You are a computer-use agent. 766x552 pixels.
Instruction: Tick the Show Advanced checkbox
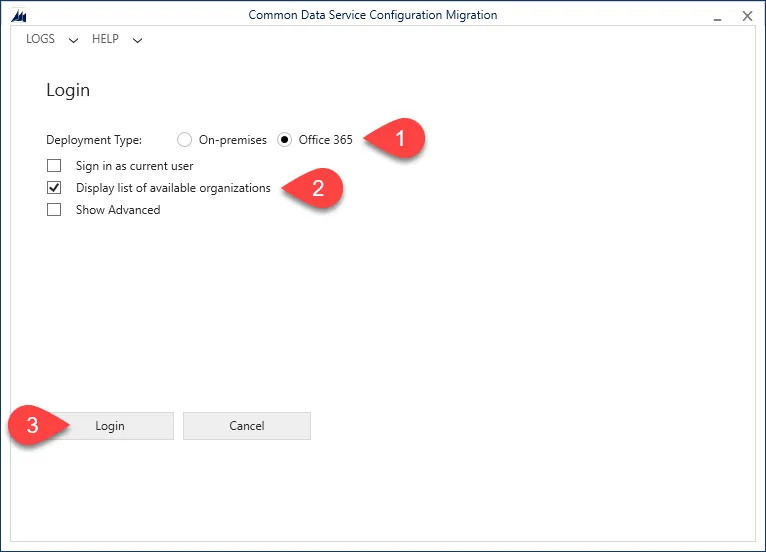(x=54, y=210)
